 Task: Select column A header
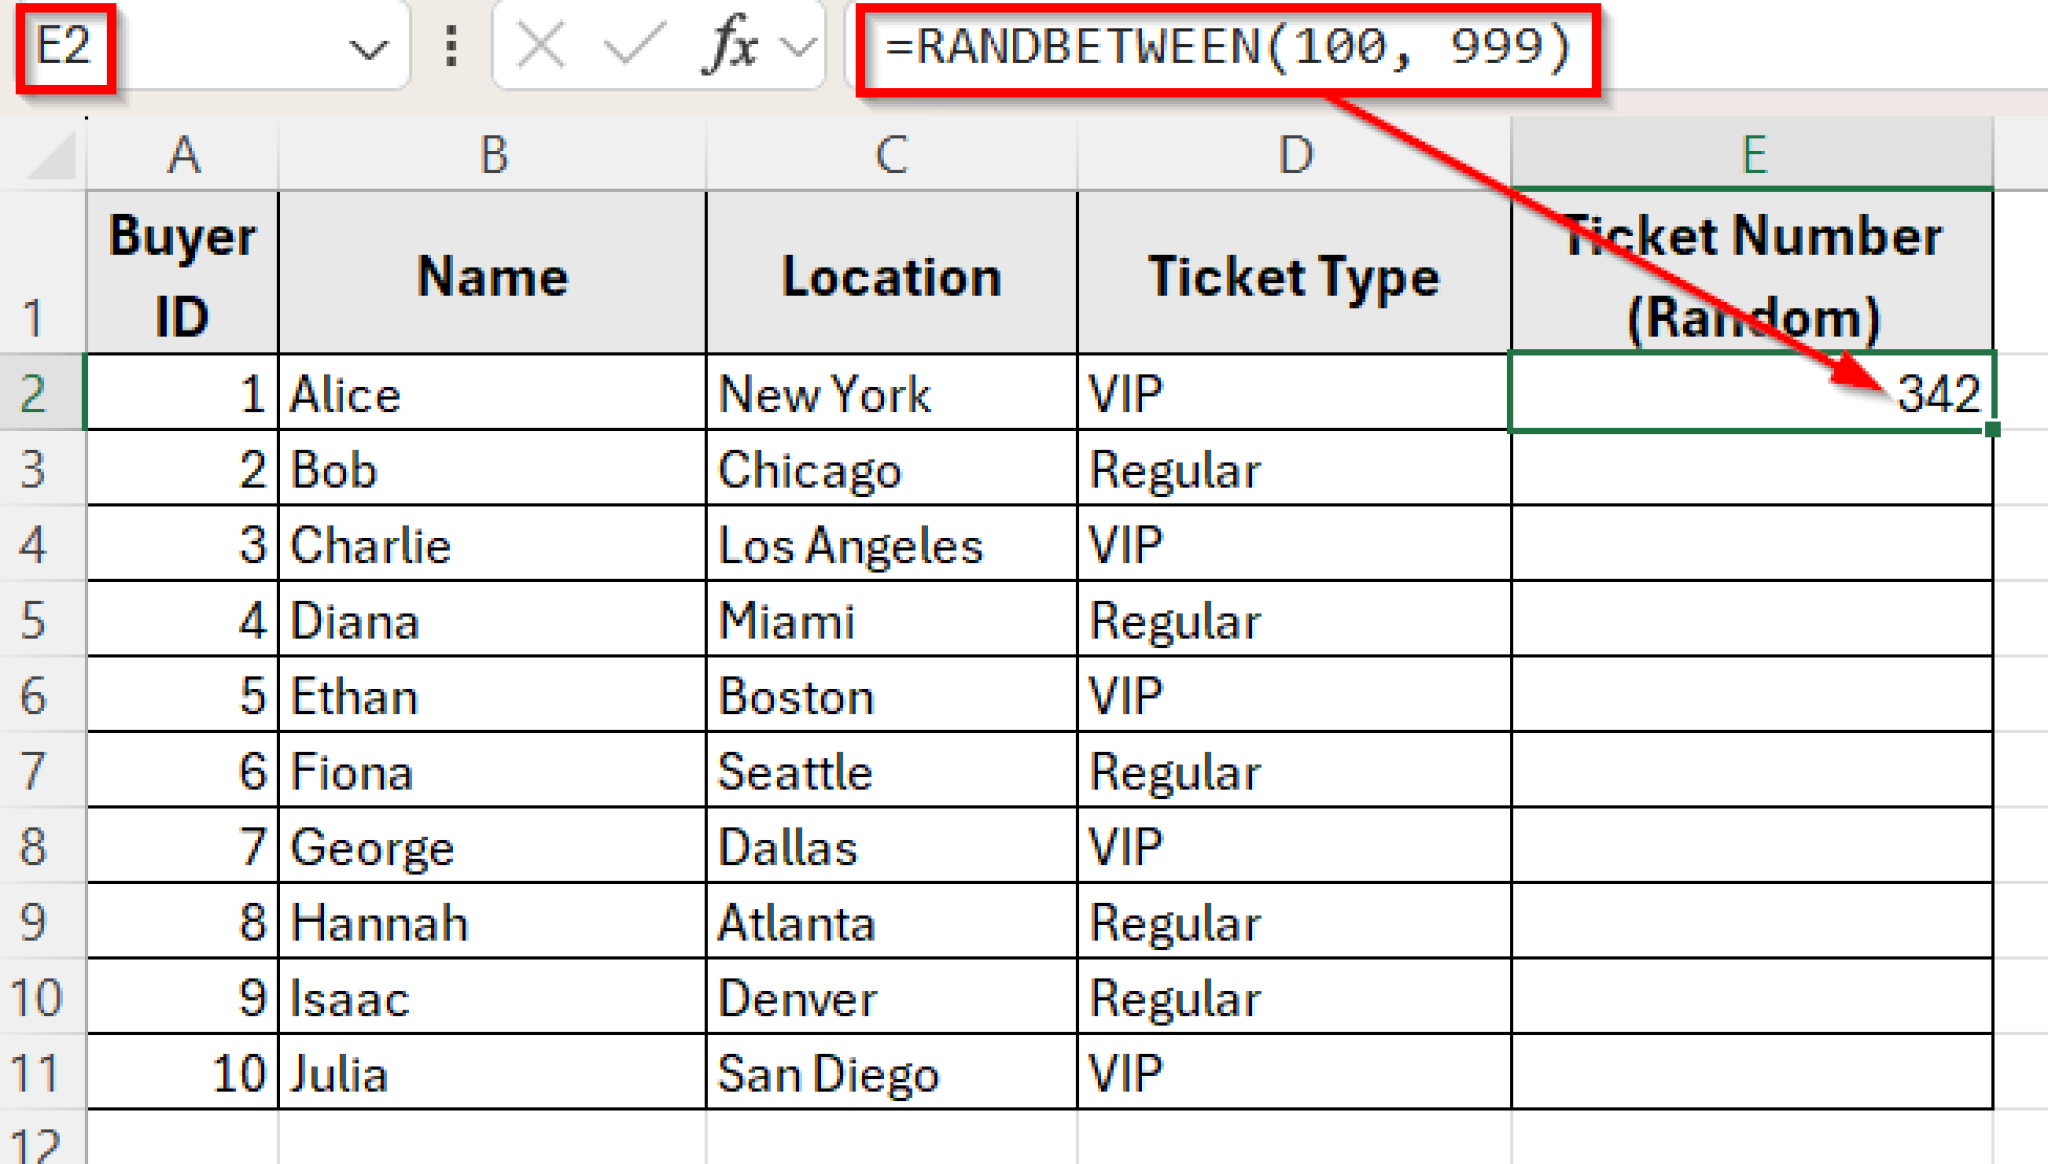(x=185, y=155)
